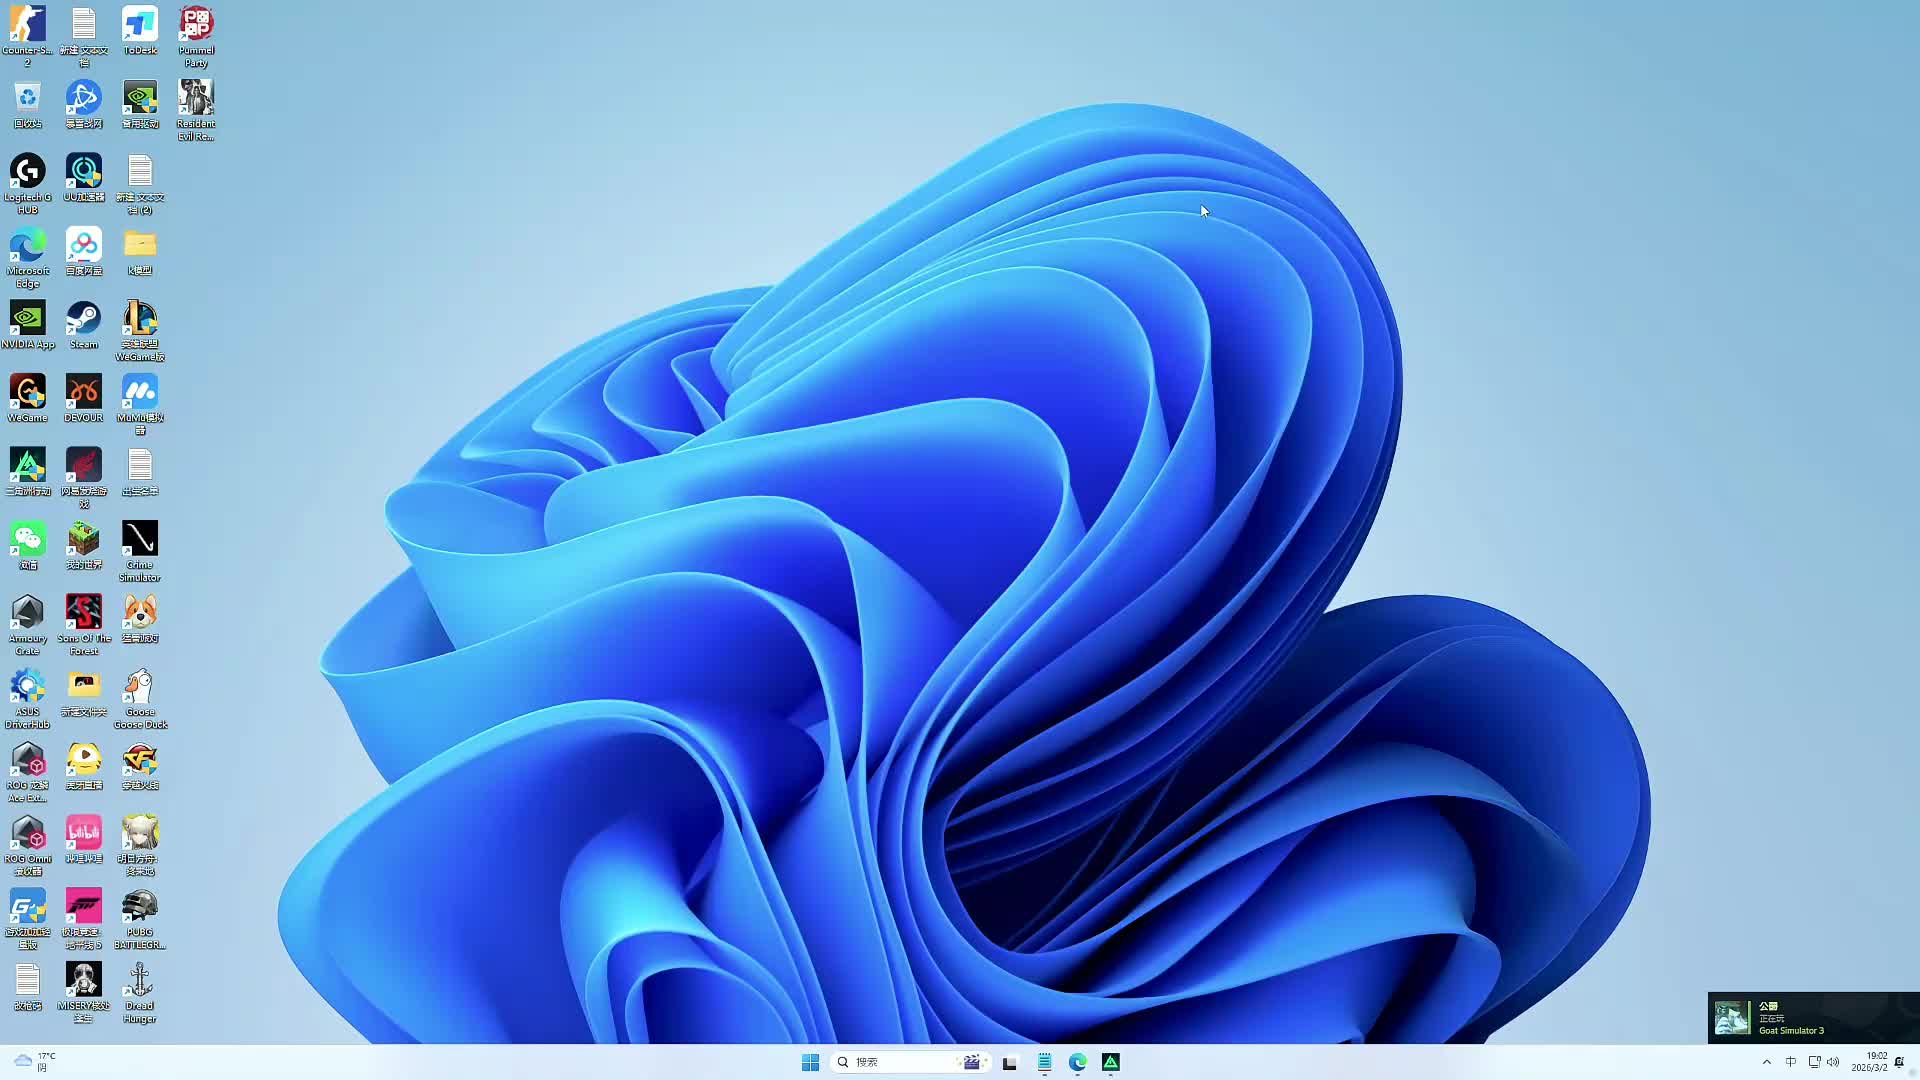Open the Sons Of The Forest shortcut
Screen dimensions: 1920x1080
click(x=84, y=615)
